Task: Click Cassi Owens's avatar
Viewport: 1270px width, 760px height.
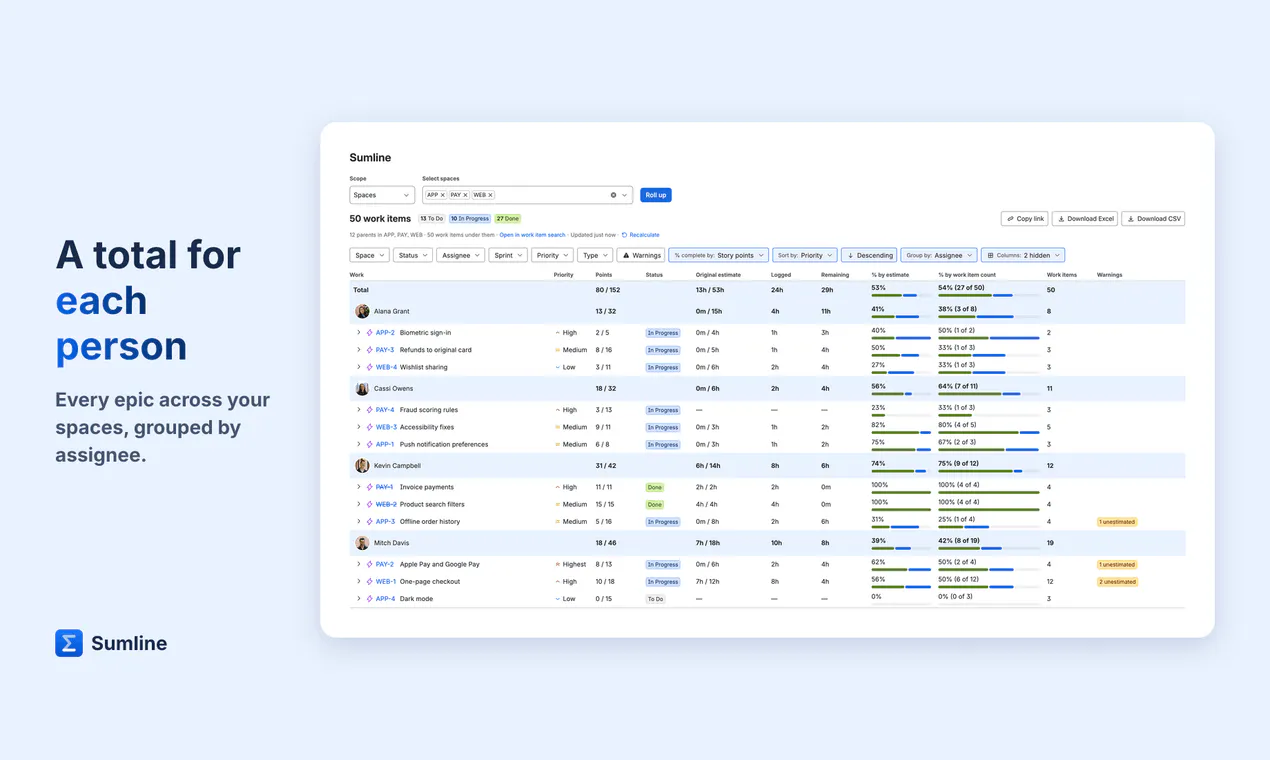Action: coord(362,388)
